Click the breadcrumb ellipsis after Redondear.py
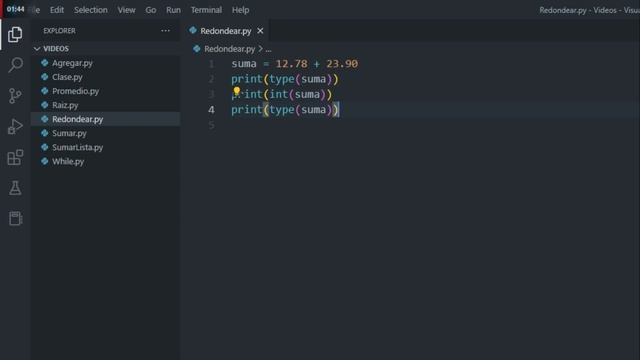Screen dimensions: 640x360 (x=268, y=49)
